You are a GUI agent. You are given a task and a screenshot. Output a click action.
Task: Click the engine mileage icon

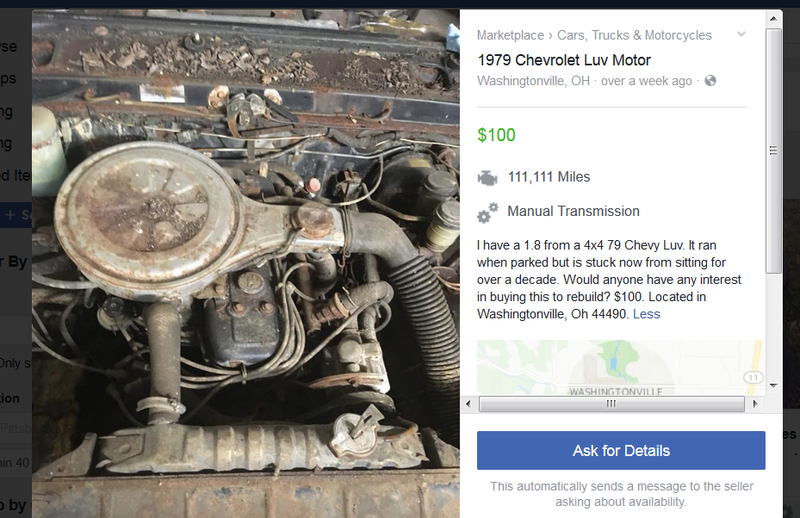click(487, 178)
